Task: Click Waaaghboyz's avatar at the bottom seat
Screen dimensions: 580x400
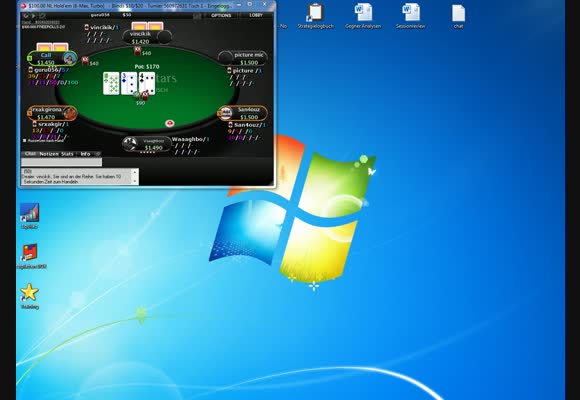Action: [130, 144]
